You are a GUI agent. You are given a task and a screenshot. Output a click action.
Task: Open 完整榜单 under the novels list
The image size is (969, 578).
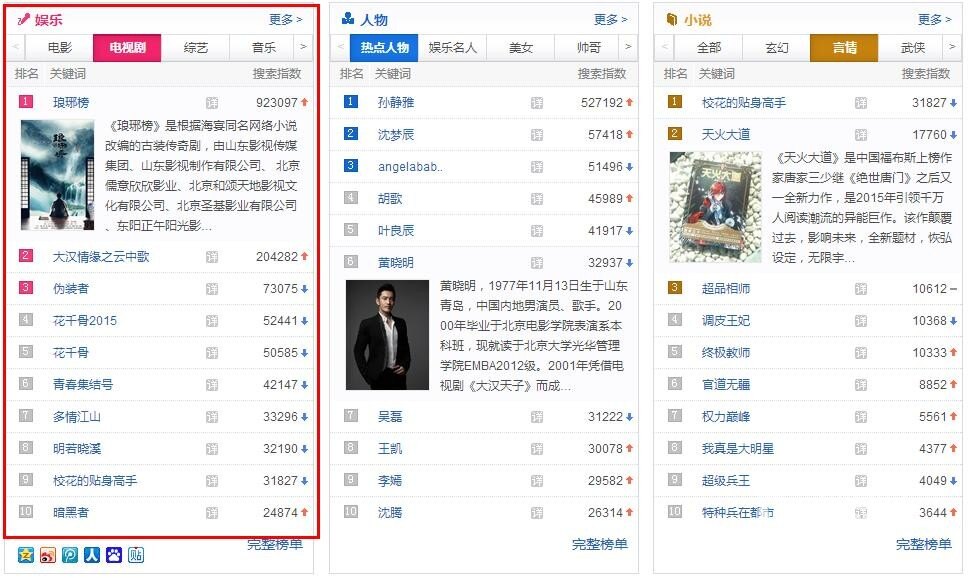[923, 544]
